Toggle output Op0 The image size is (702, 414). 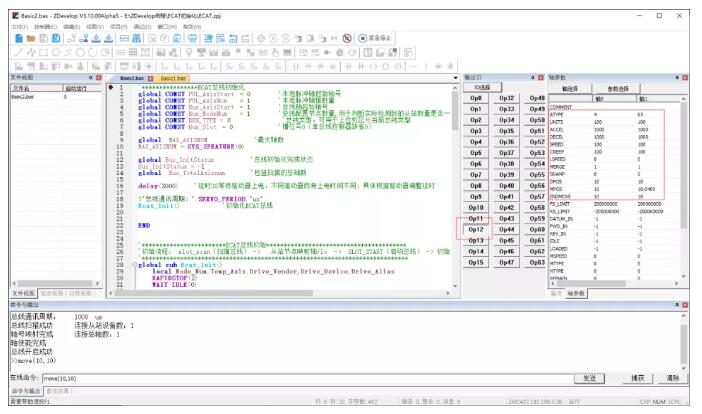tap(476, 98)
